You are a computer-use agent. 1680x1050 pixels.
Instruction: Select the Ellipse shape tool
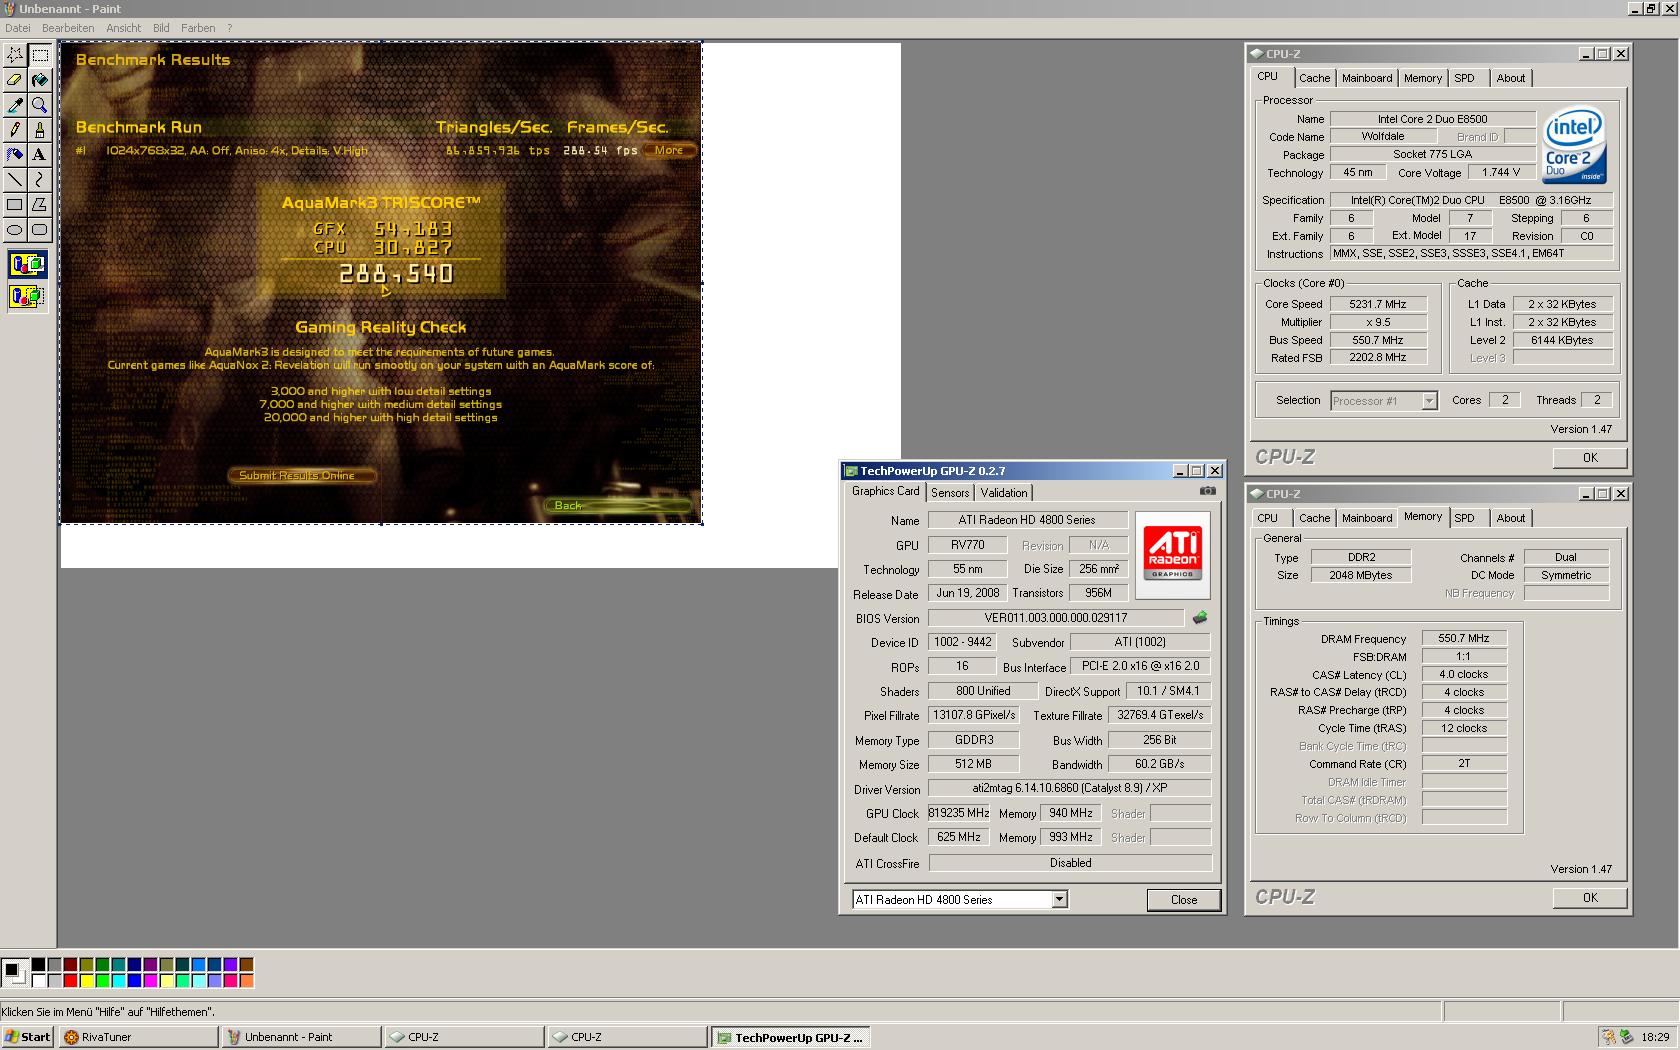tap(15, 230)
